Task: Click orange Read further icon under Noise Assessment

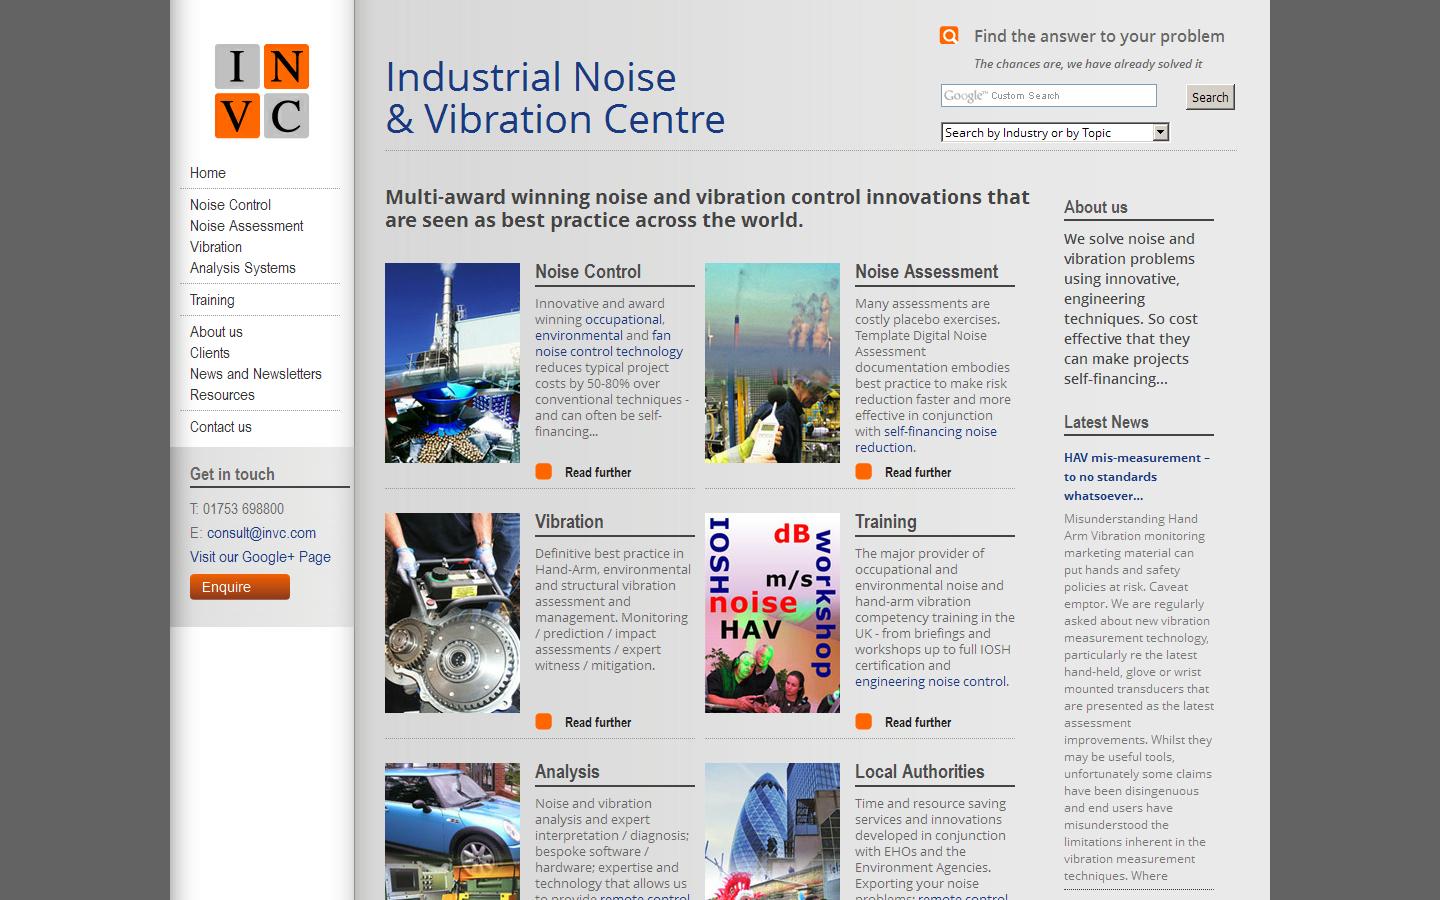Action: (863, 472)
